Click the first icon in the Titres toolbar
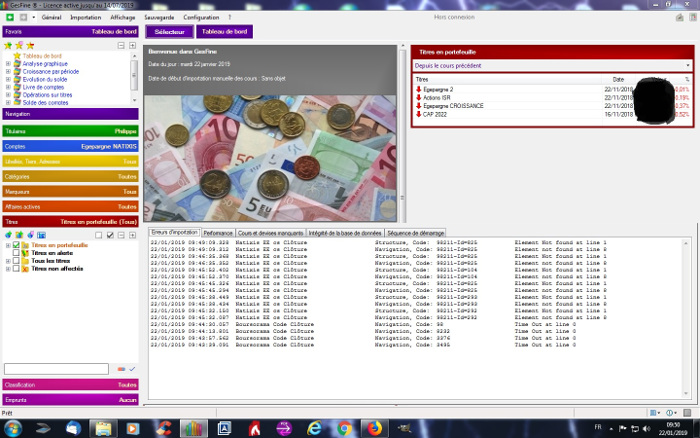This screenshot has width=700, height=438. pyautogui.click(x=8, y=234)
